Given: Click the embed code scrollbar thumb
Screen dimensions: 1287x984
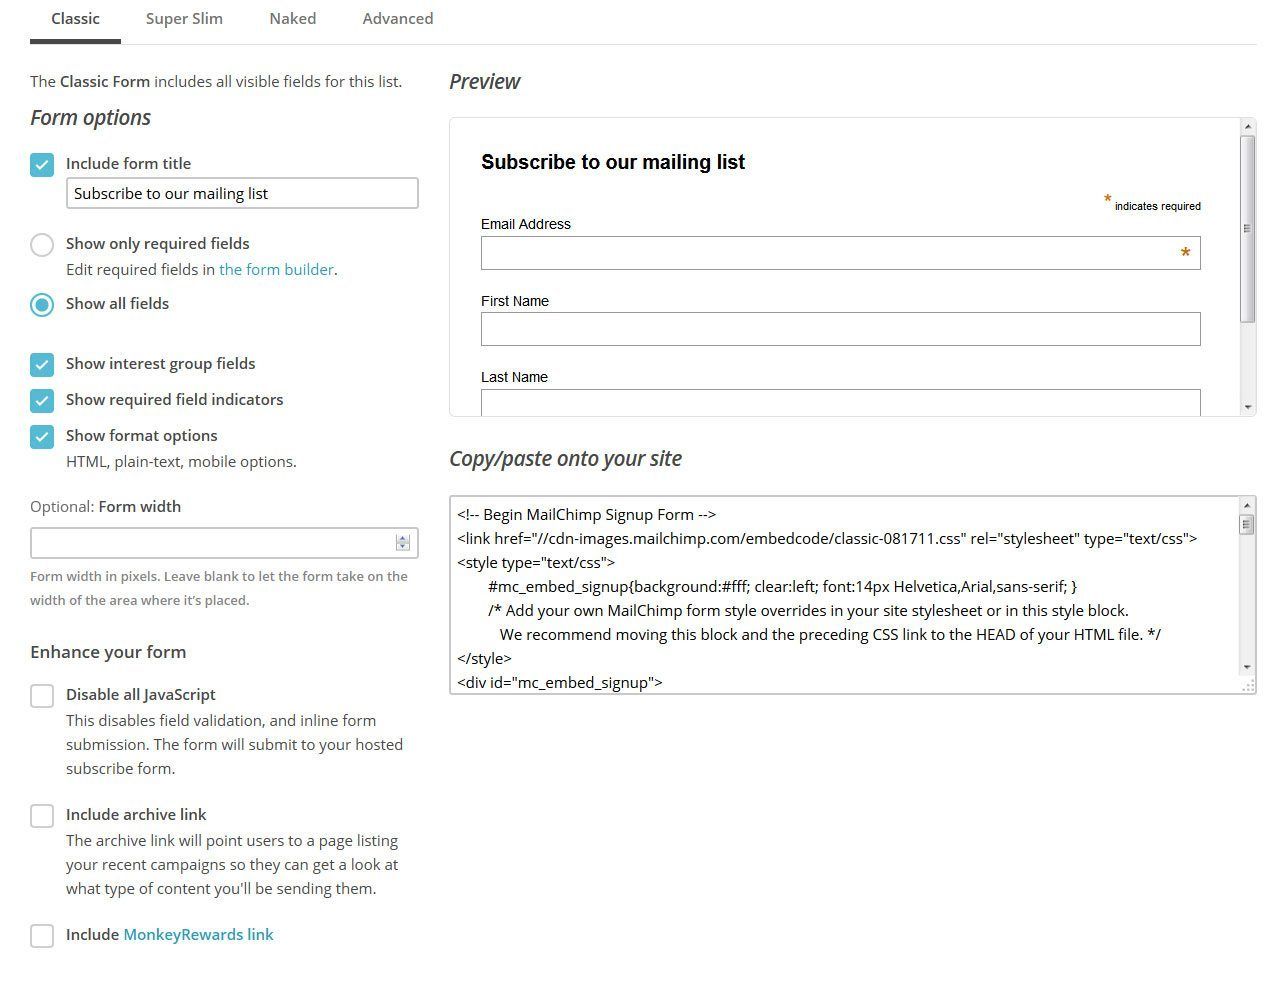Looking at the screenshot, I should click(x=1247, y=524).
